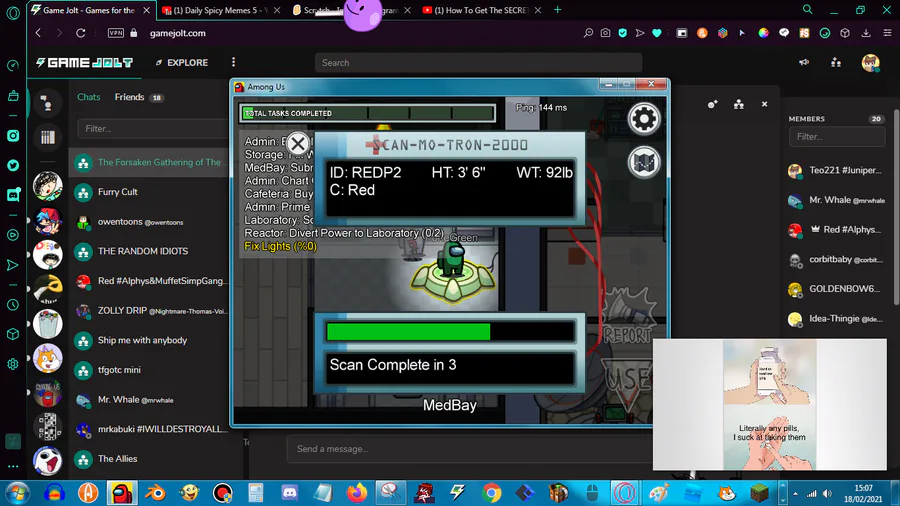Screen dimensions: 900x506
Task: Select member Idea-Thingie in members list
Action: pyautogui.click(x=837, y=319)
